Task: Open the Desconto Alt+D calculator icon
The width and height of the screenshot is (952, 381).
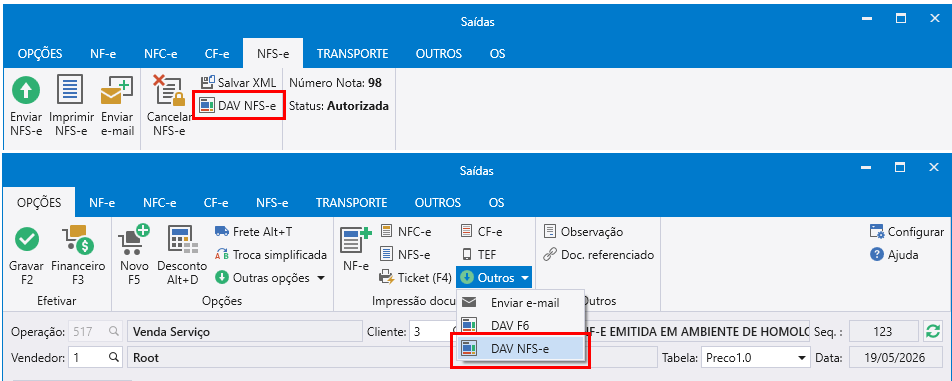Action: click(182, 240)
